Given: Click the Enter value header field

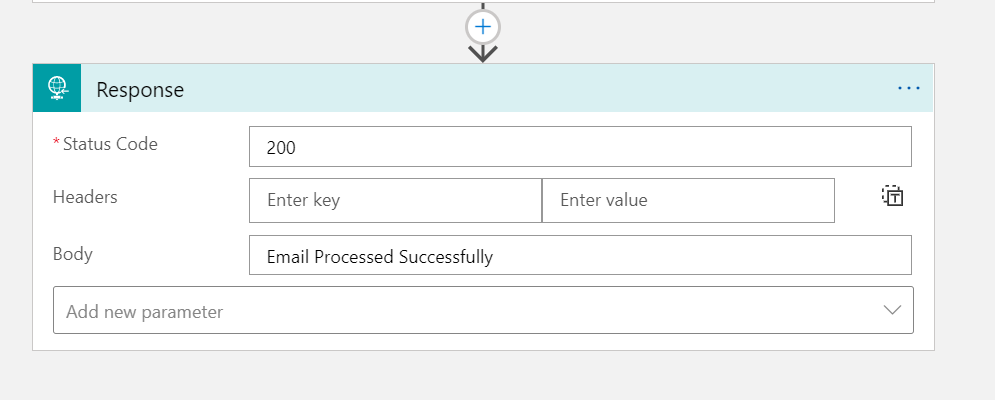Looking at the screenshot, I should (x=688, y=200).
